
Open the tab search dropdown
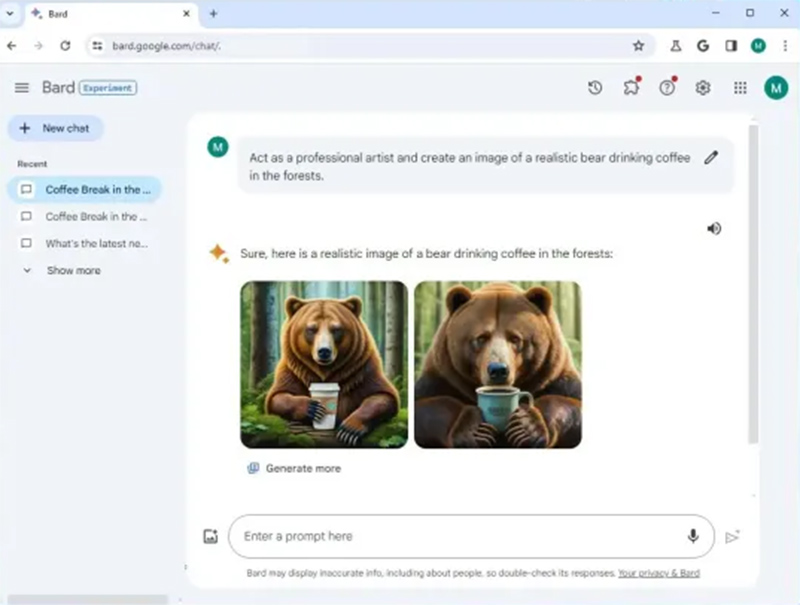pyautogui.click(x=10, y=14)
